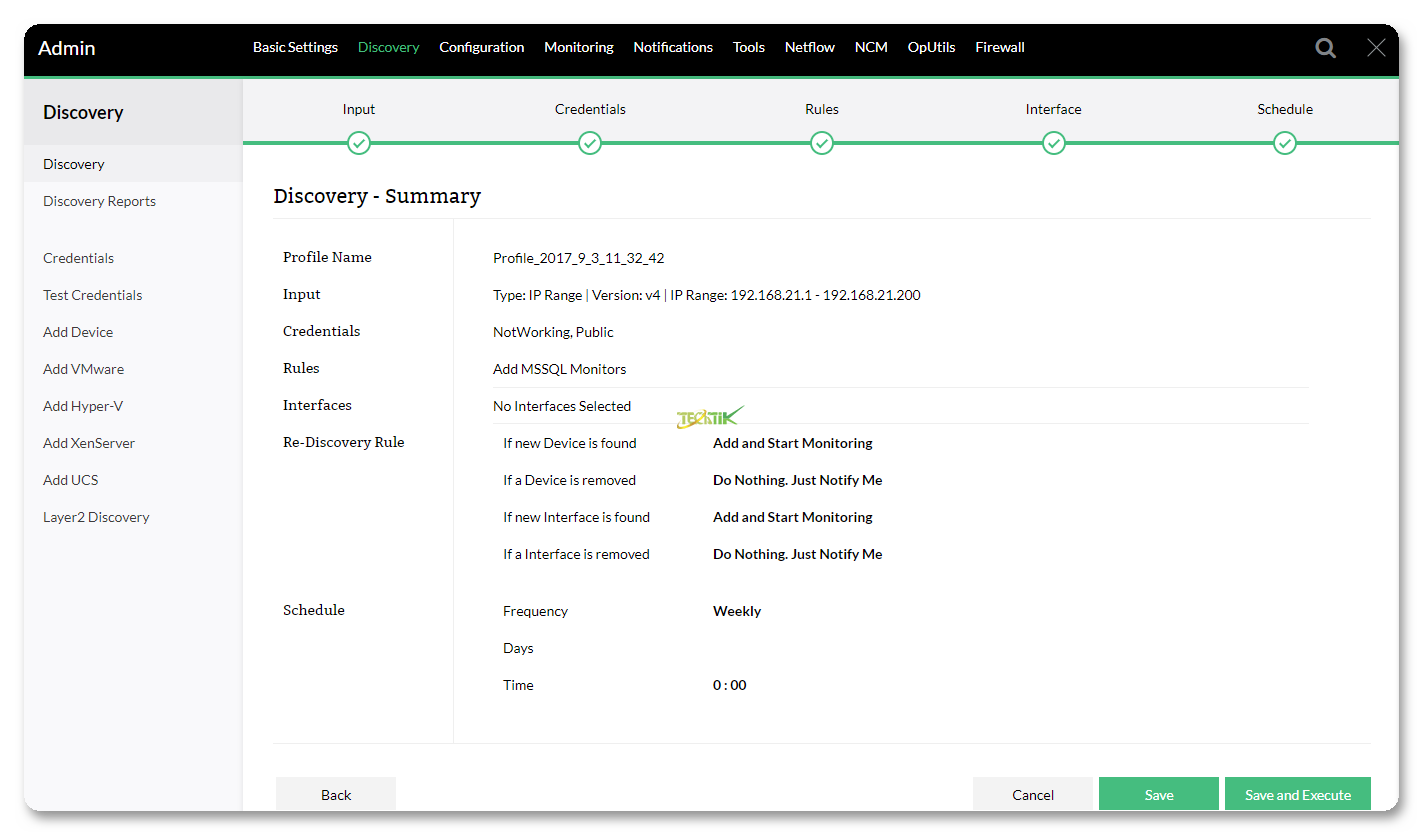The image size is (1423, 835).
Task: Open the Add Hyper-V sidebar entry
Action: [x=83, y=406]
